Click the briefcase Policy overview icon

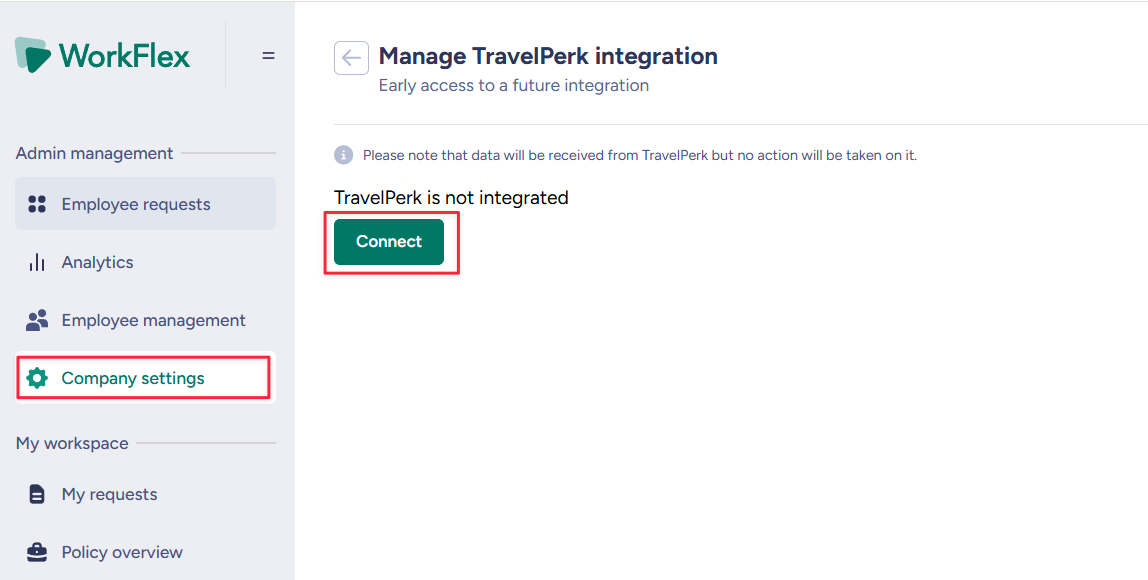[x=37, y=552]
